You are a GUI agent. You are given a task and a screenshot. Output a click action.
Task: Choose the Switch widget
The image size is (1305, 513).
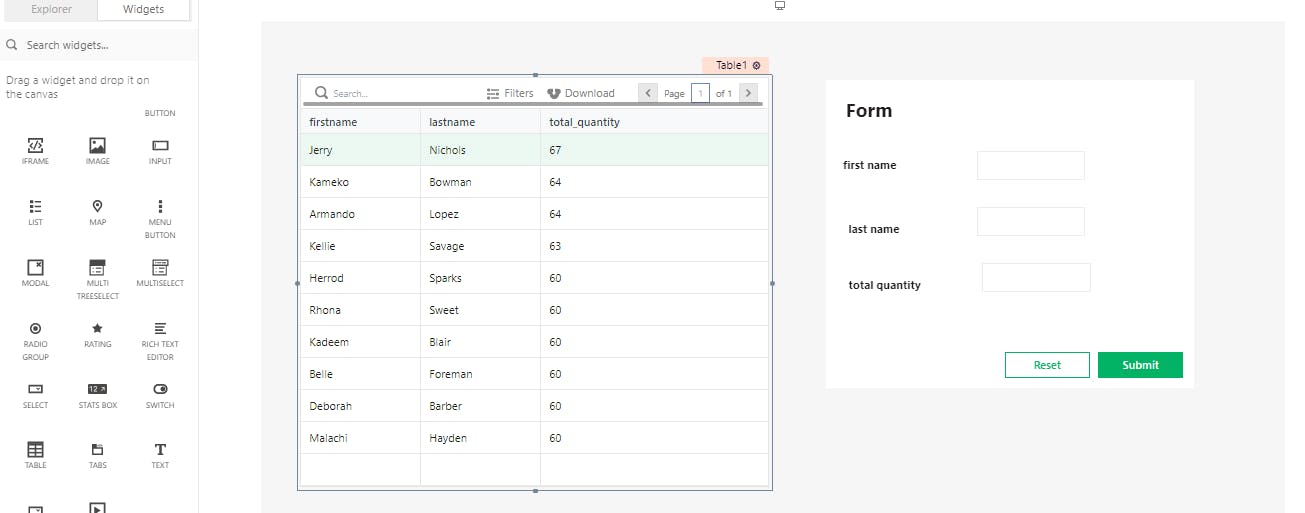pos(160,389)
